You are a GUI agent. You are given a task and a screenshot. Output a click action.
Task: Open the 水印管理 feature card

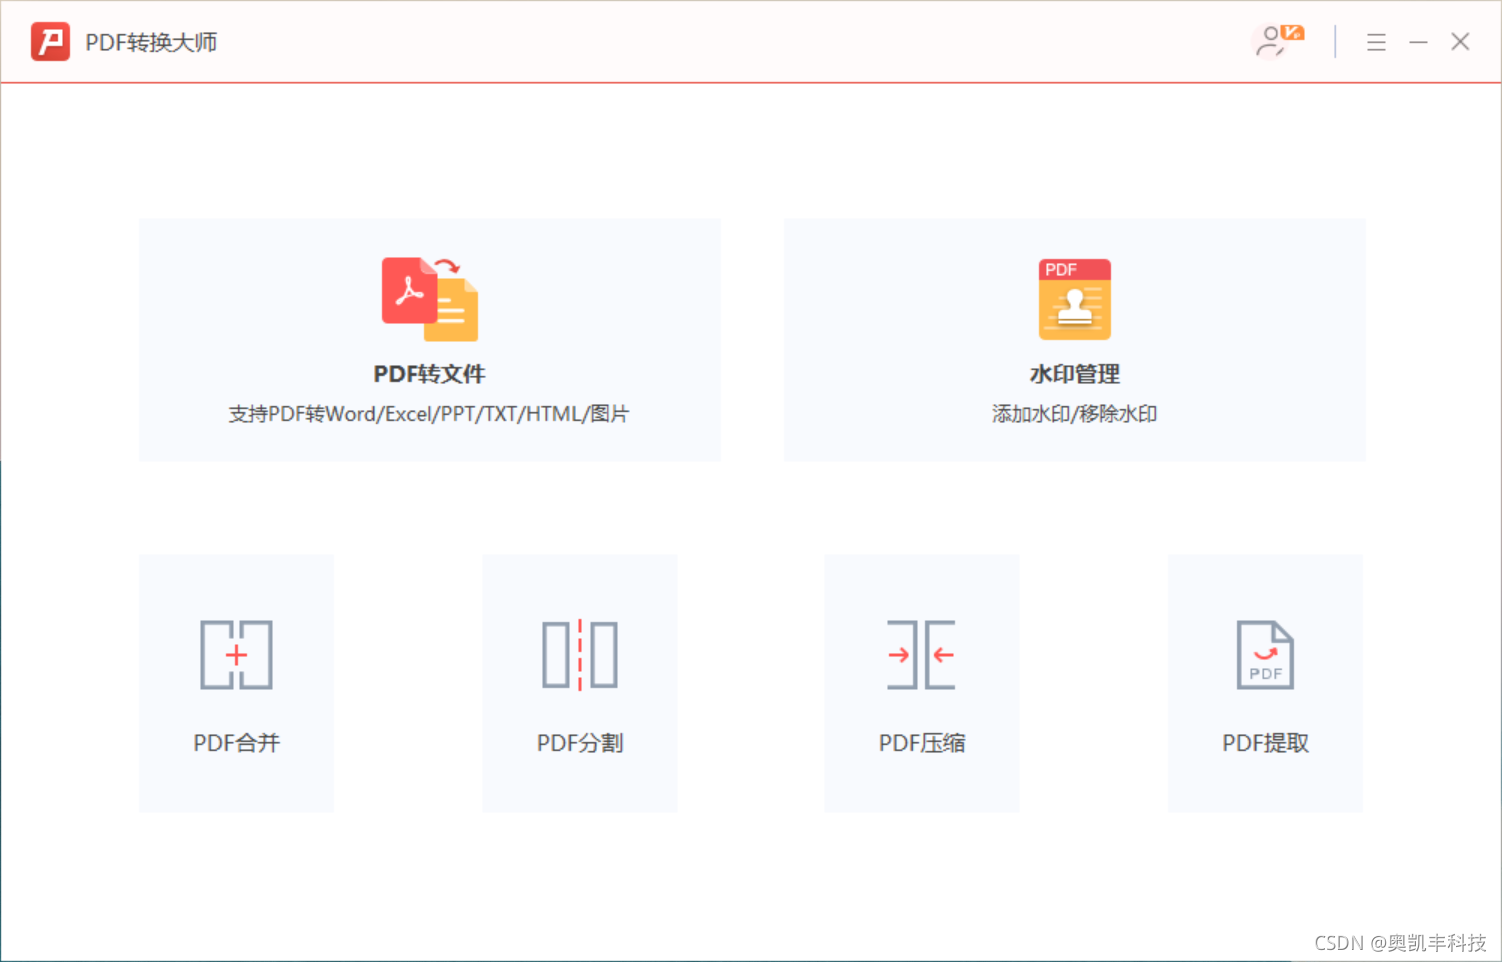click(x=1073, y=340)
